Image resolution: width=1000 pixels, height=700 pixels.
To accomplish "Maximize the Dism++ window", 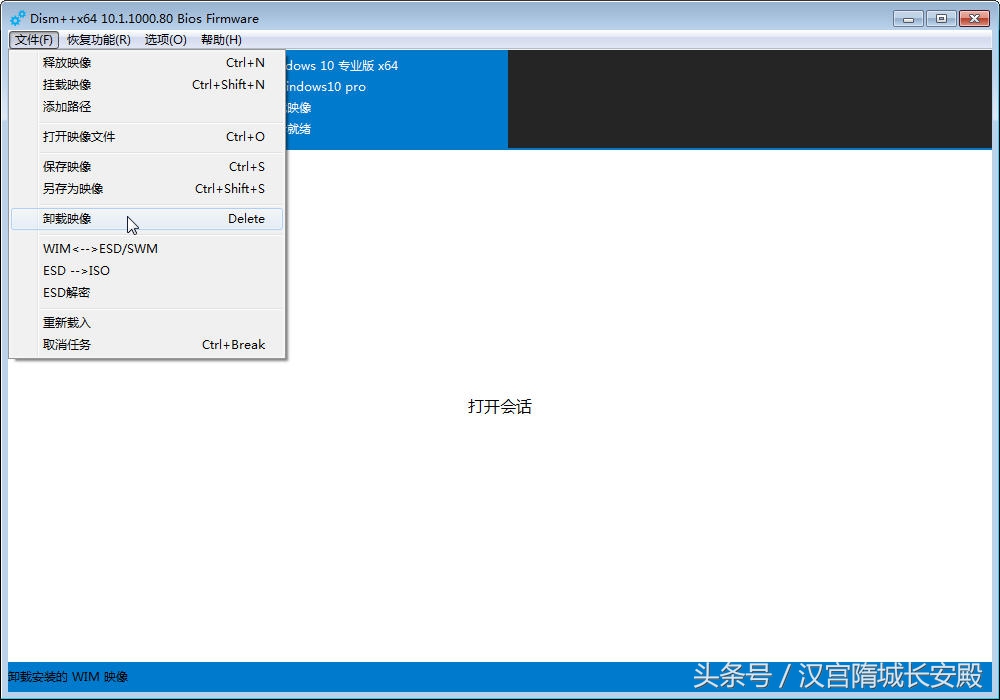I will [x=941, y=18].
